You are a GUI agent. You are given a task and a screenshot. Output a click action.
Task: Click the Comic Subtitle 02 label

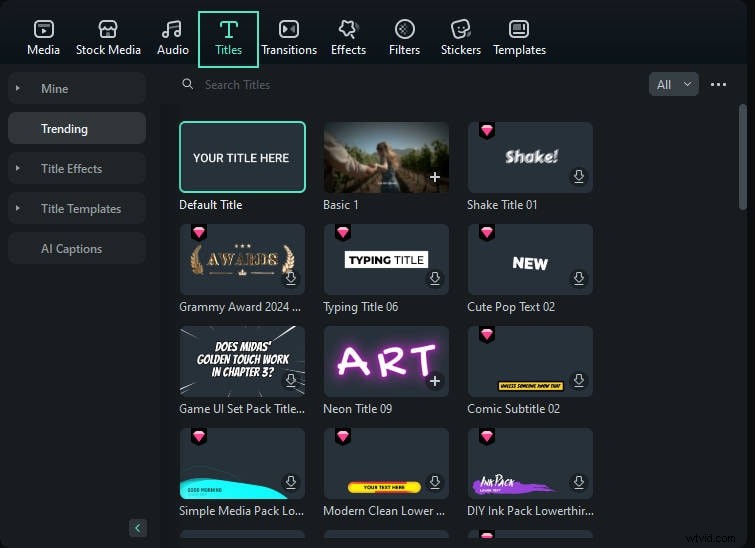513,409
